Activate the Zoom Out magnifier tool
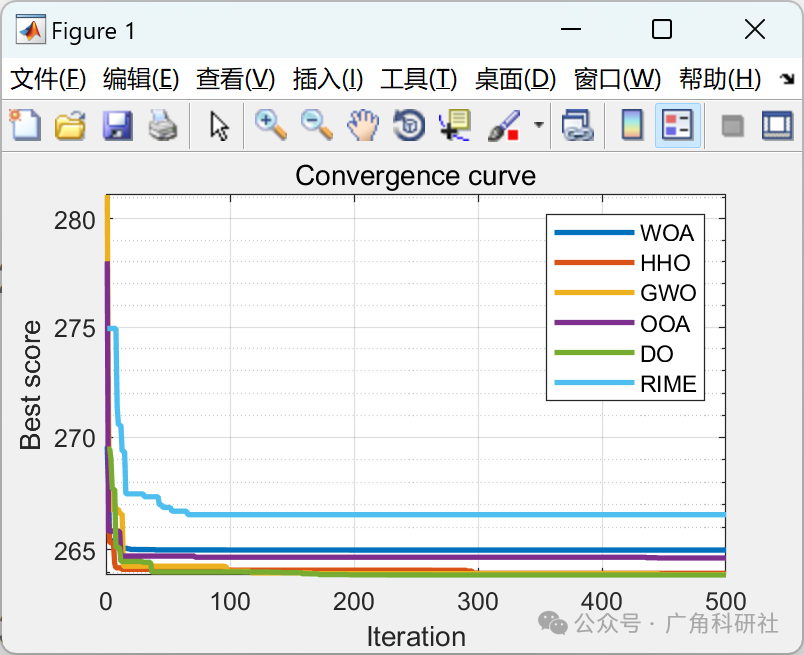This screenshot has height=655, width=804. point(317,125)
